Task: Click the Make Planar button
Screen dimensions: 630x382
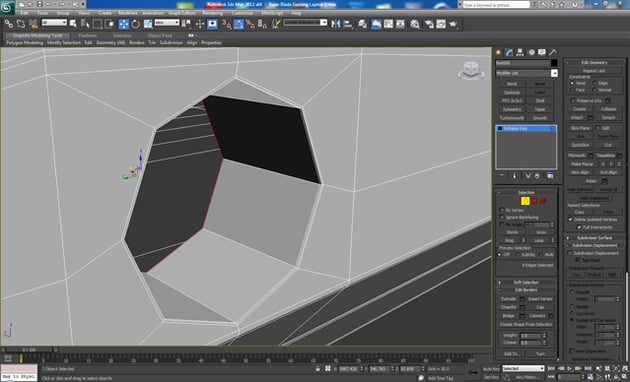Action: (582, 164)
